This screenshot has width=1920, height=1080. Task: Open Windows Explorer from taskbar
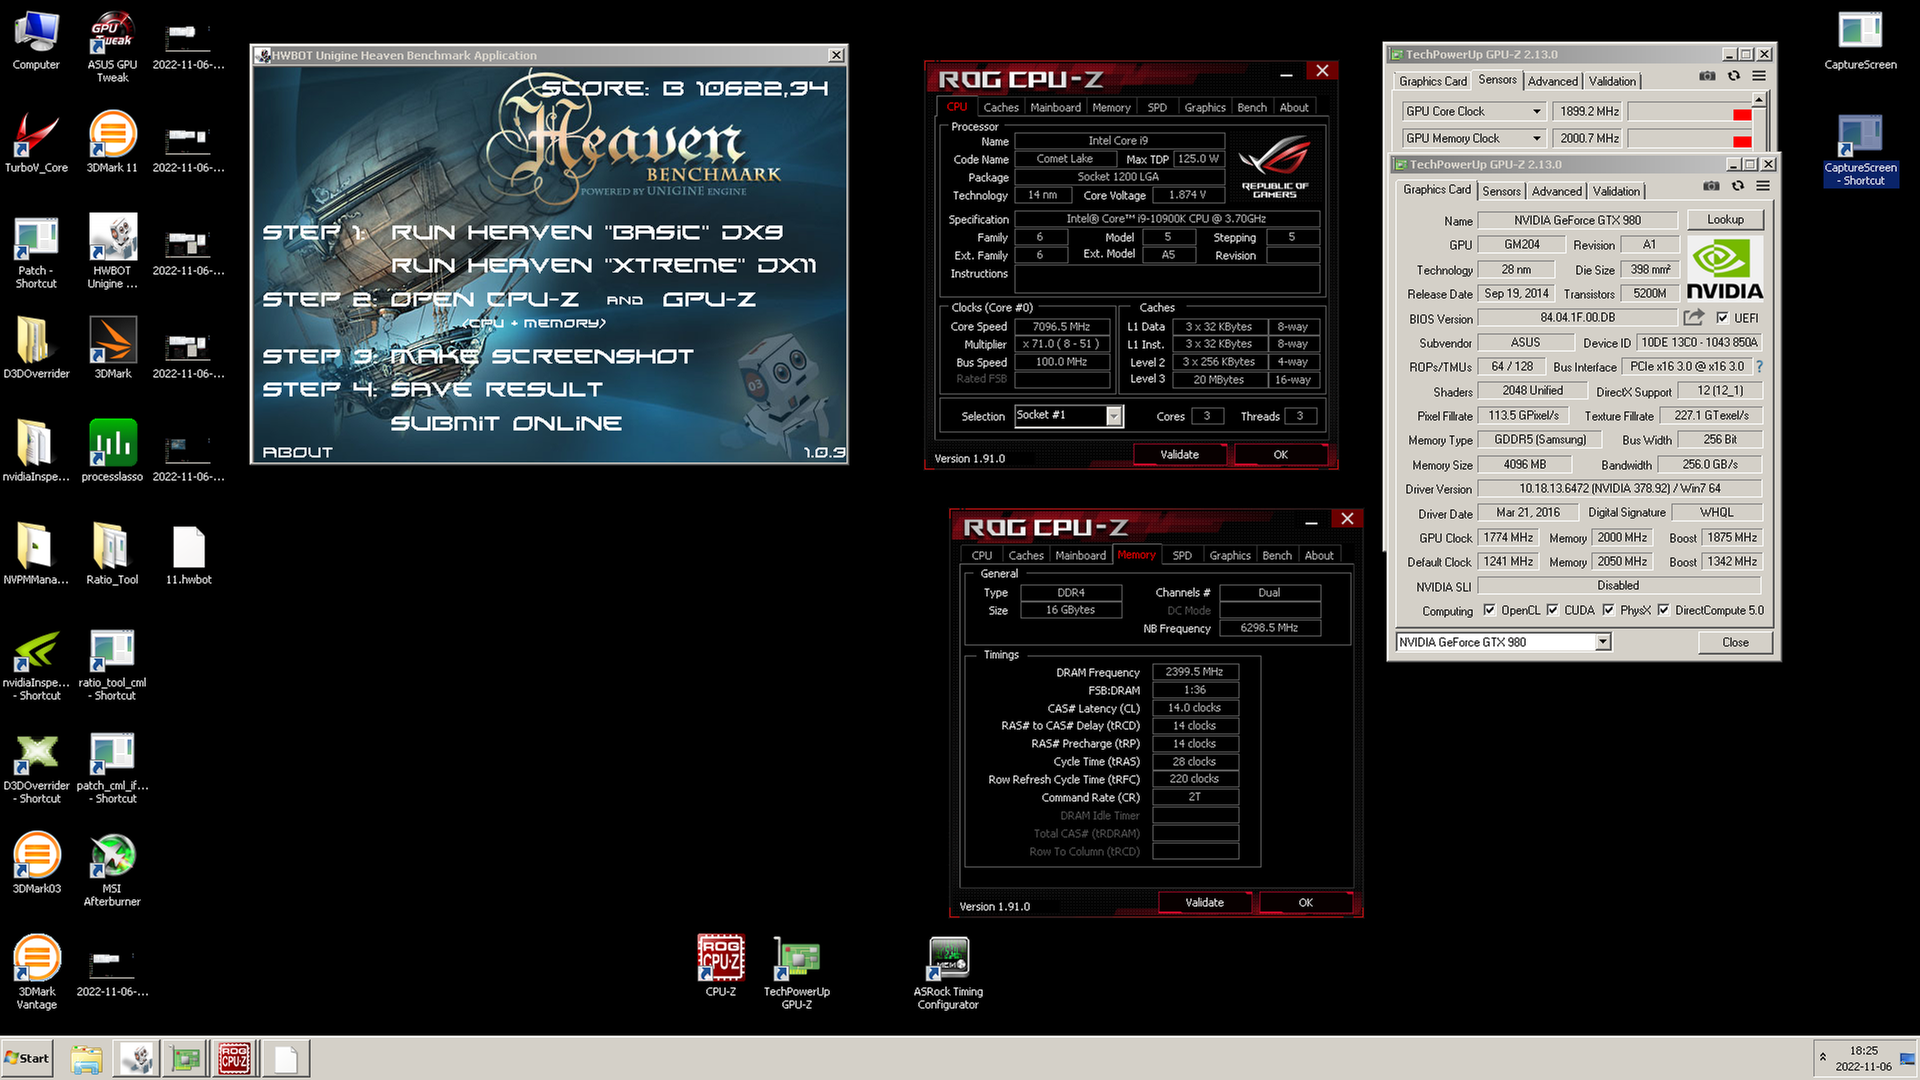(x=87, y=1058)
